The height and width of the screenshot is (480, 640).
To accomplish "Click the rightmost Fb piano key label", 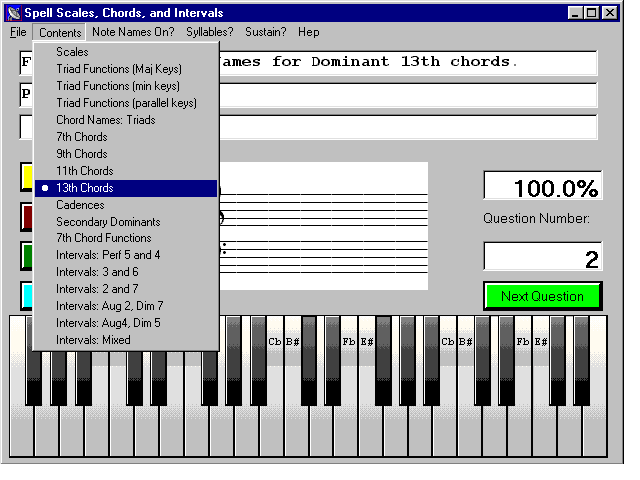I will click(523, 342).
